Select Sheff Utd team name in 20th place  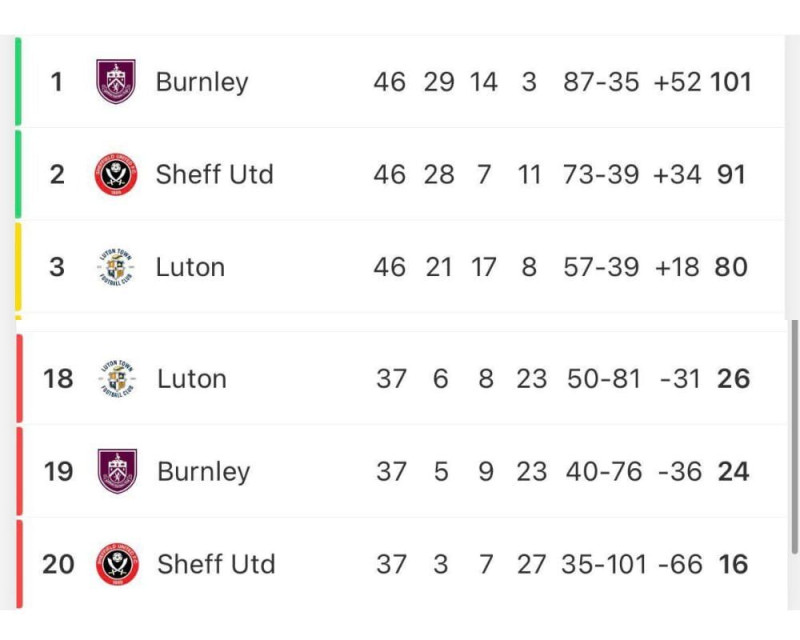click(x=216, y=564)
